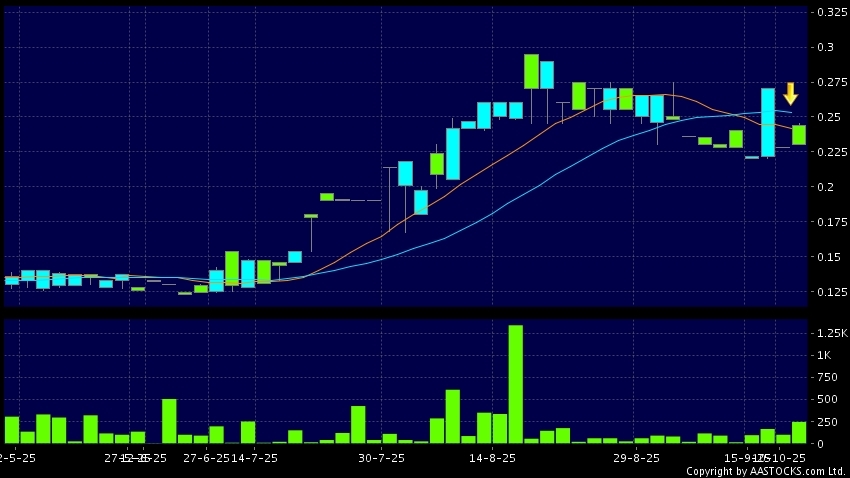Open the AASTOCKS.com Ltd. copyright link

pyautogui.click(x=765, y=470)
